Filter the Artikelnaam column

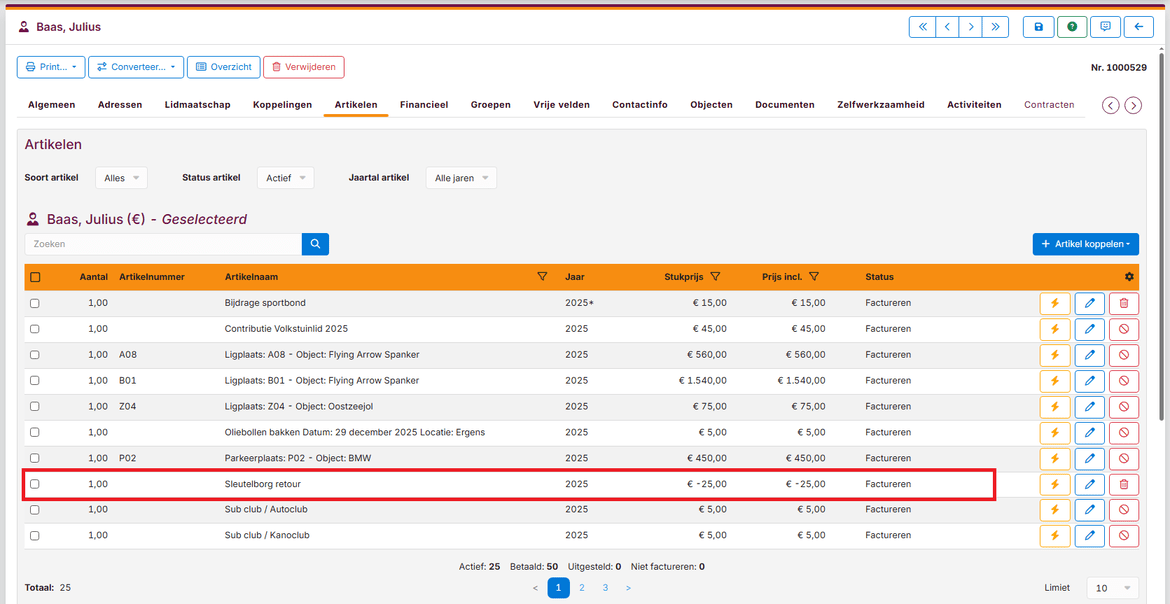(x=542, y=277)
